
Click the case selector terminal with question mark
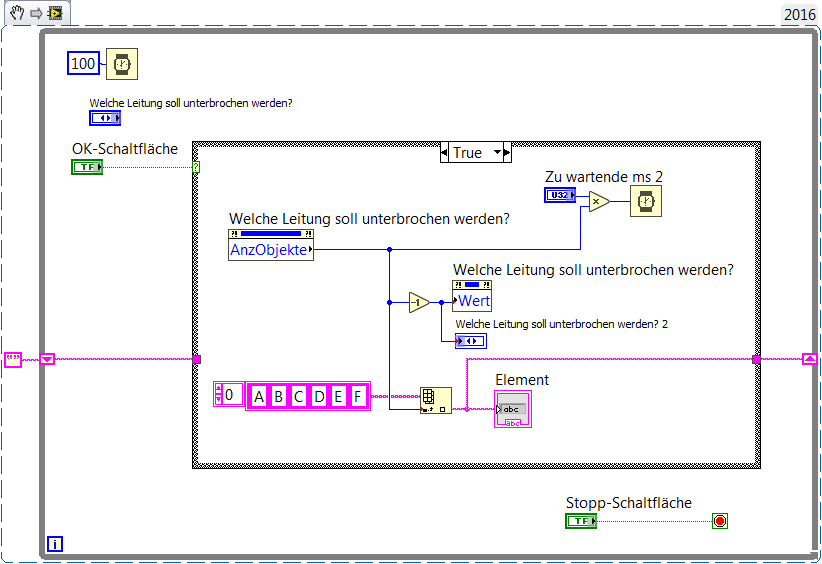[196, 167]
